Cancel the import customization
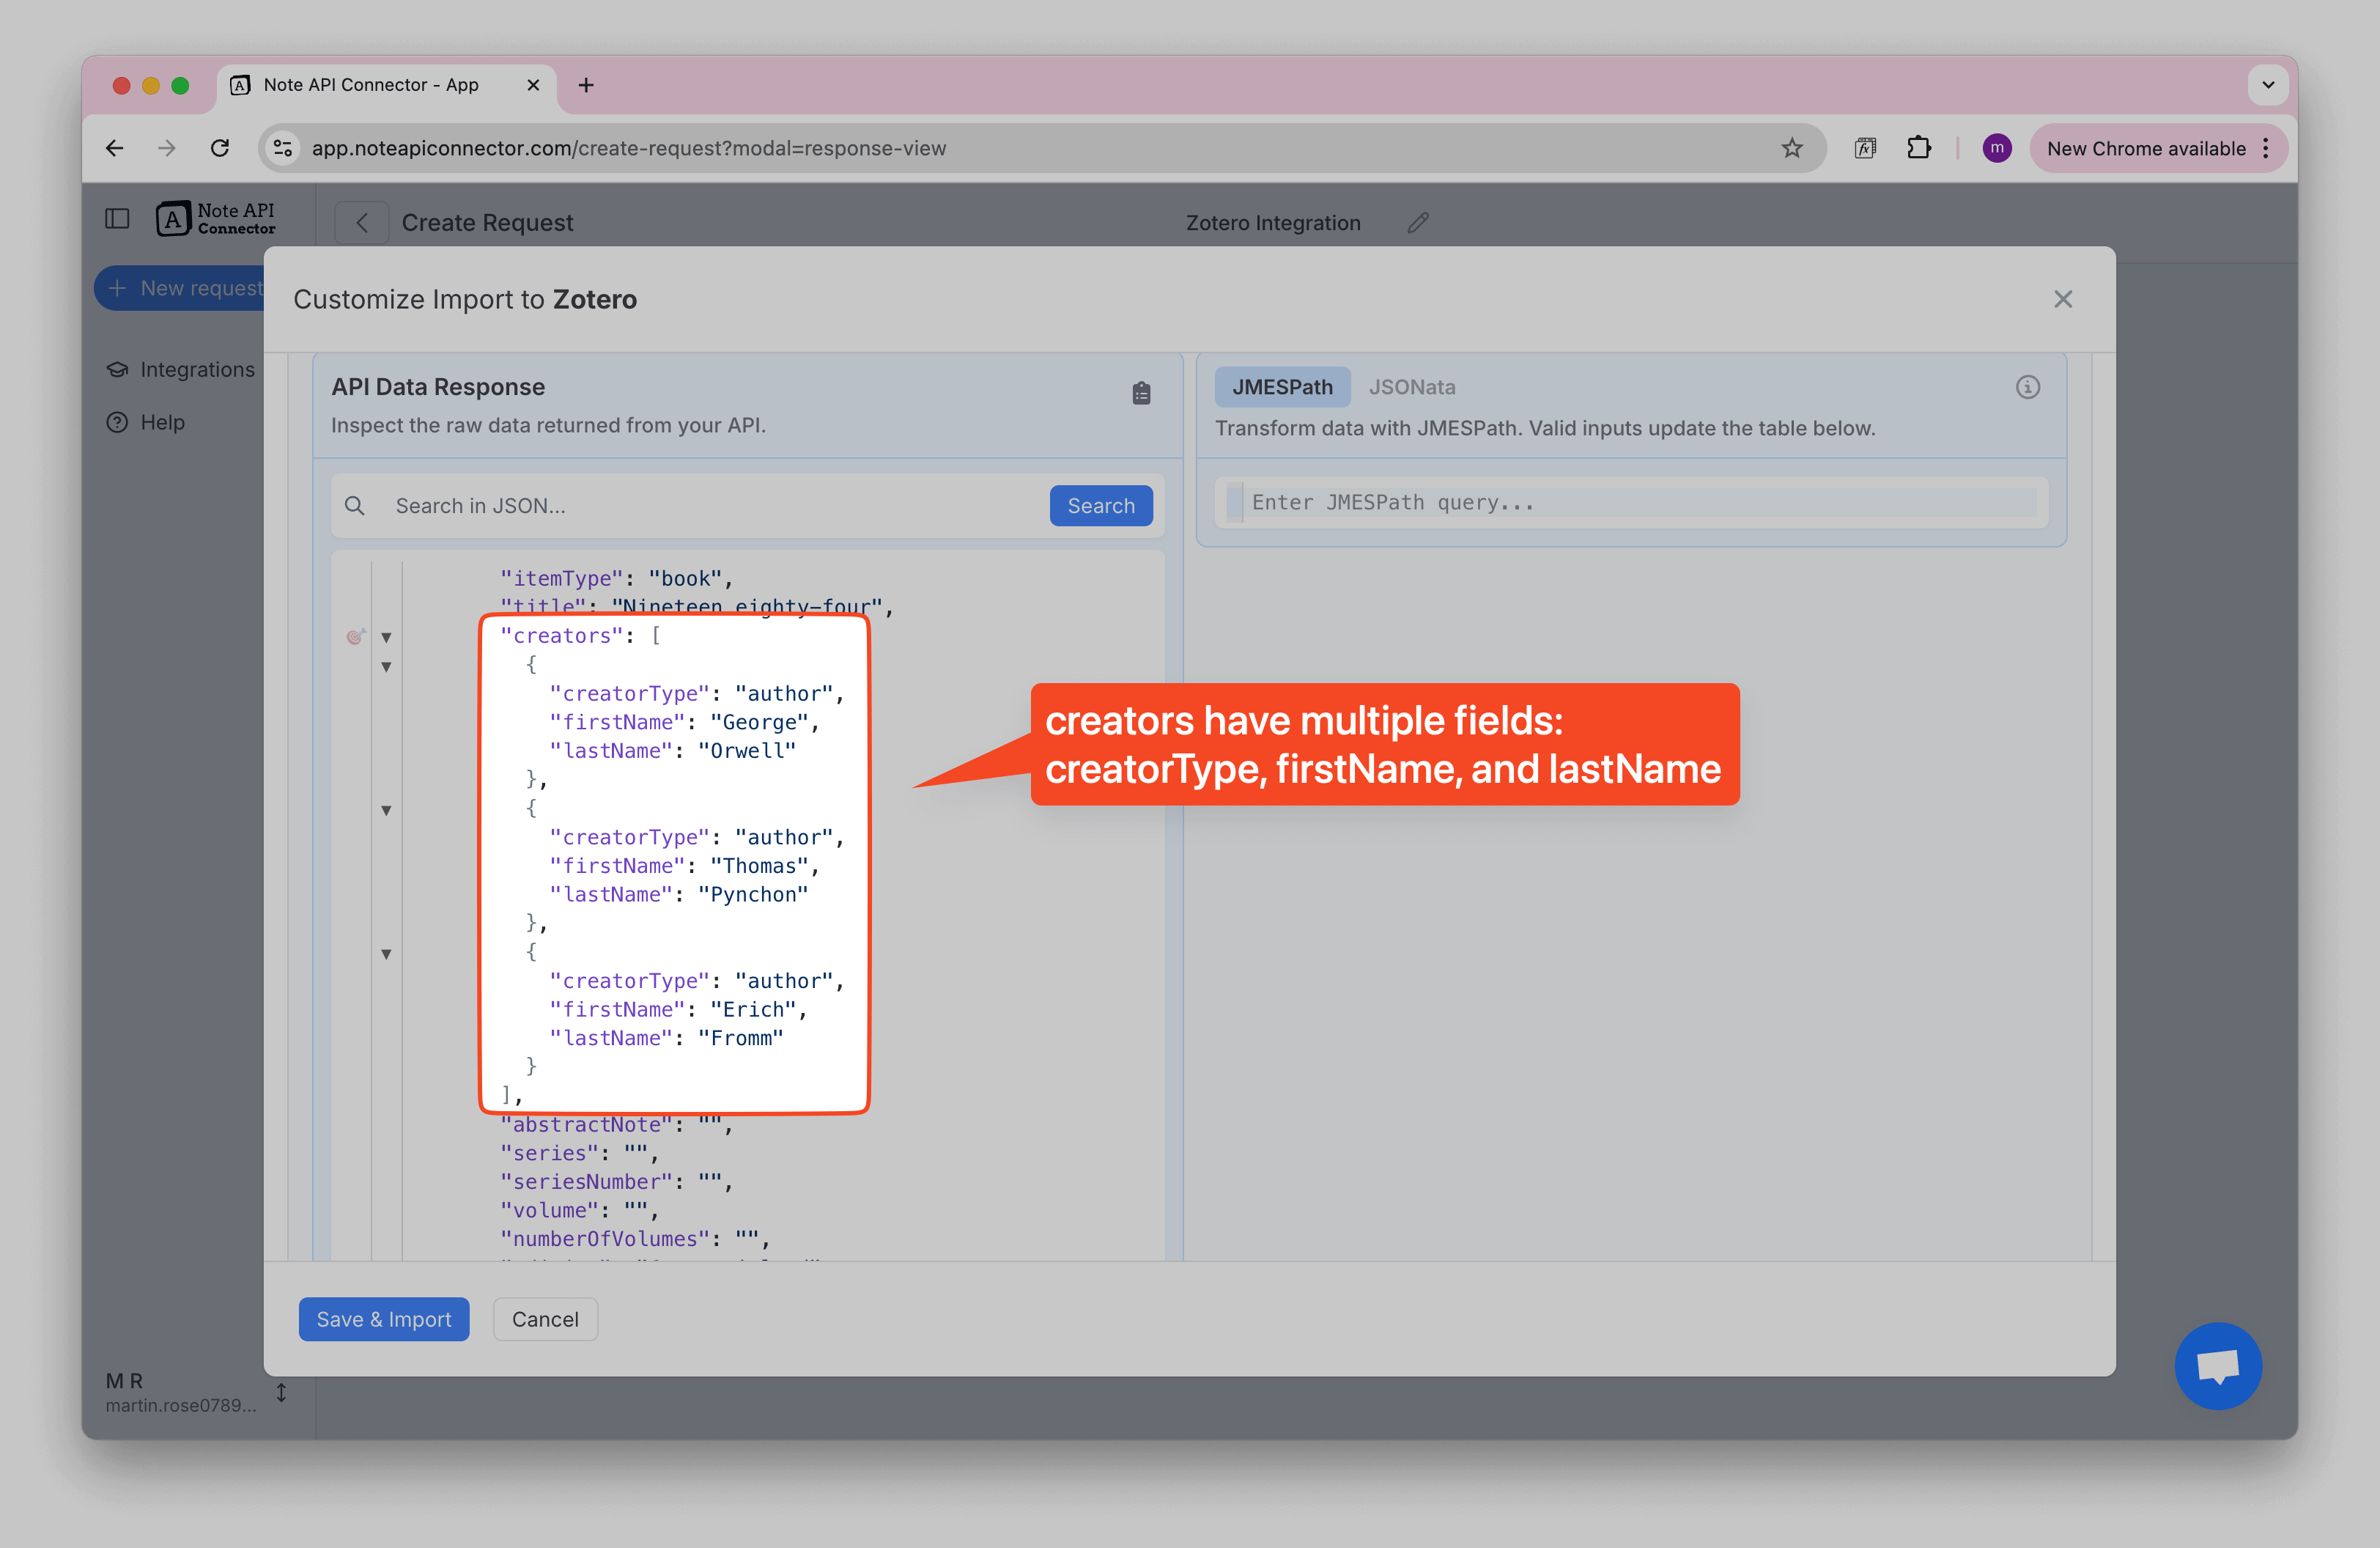2380x1548 pixels. point(545,1319)
